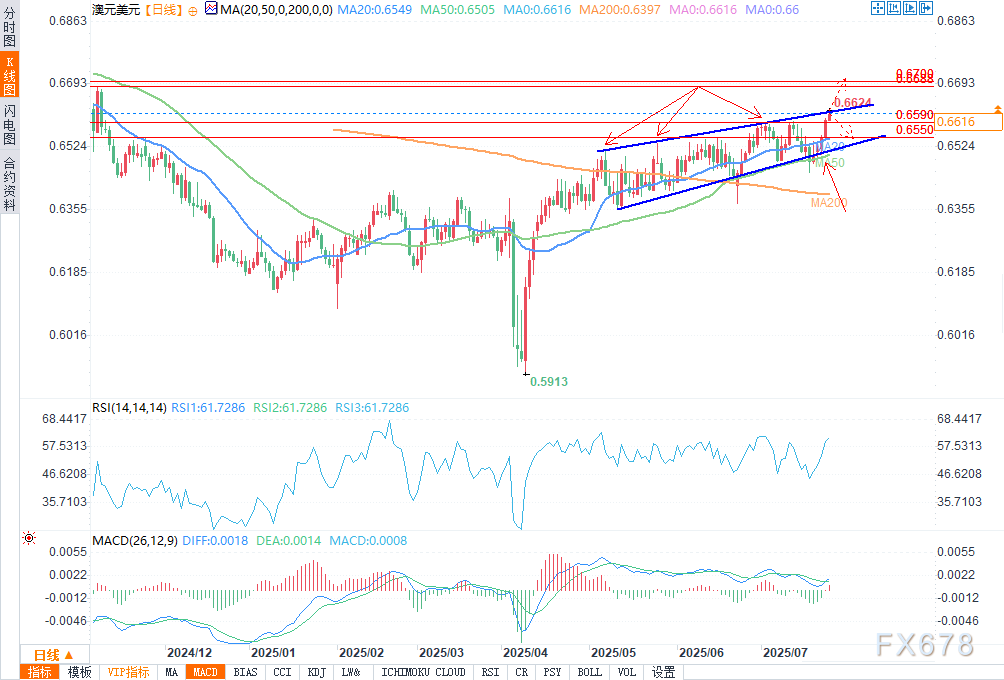Open the VIP指标 tab
1004x680 pixels.
[x=128, y=672]
